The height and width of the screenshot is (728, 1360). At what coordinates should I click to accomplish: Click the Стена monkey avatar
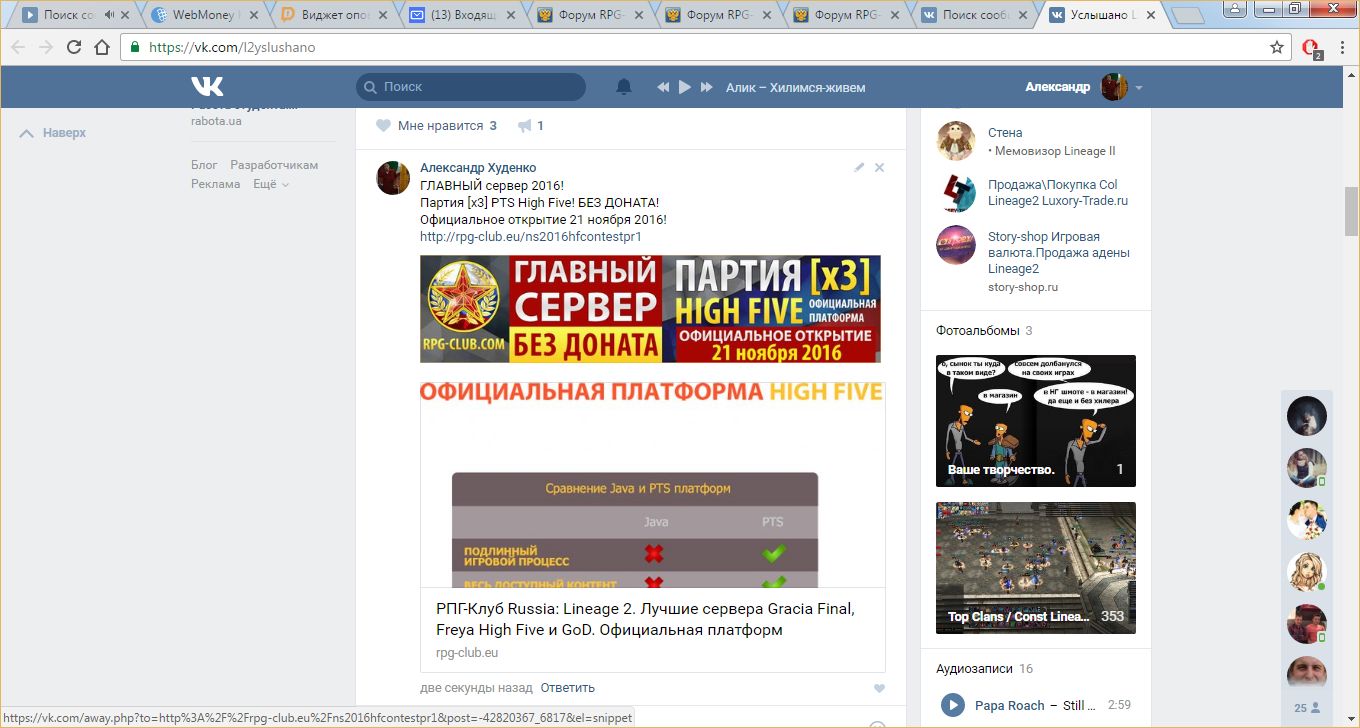click(x=956, y=141)
